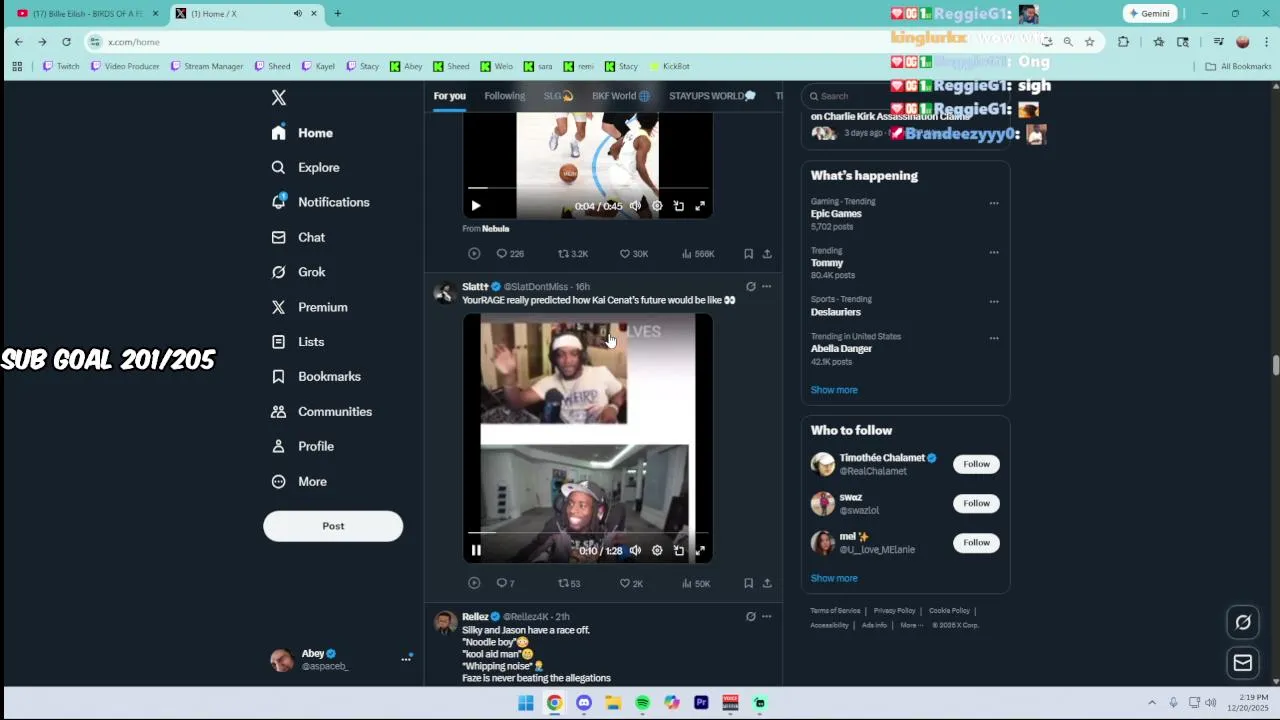Mute the 0:45 video's volume
Screen dimensions: 1280x720
coord(635,206)
